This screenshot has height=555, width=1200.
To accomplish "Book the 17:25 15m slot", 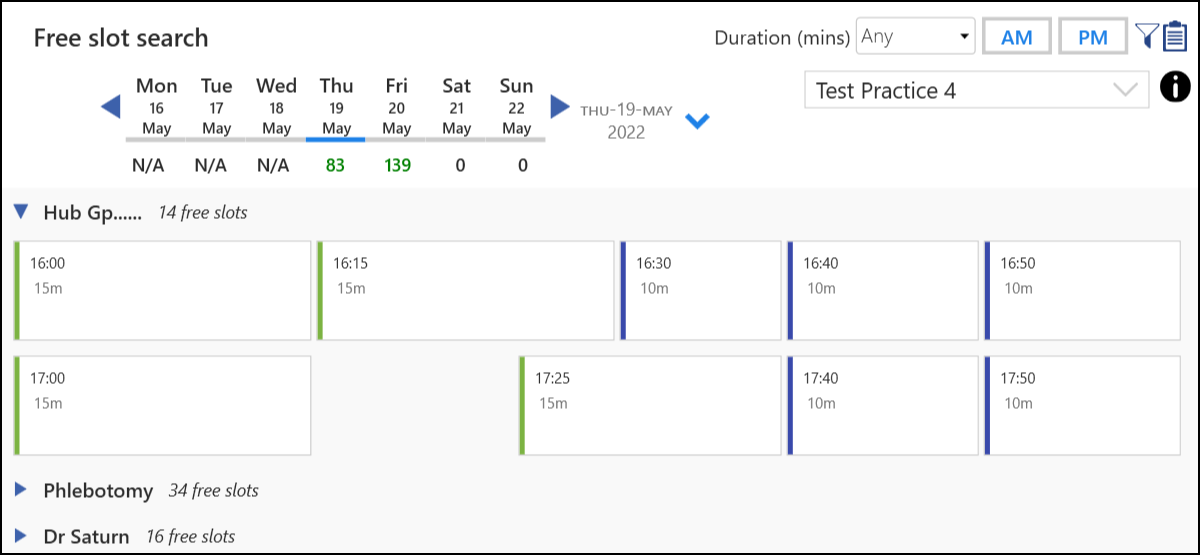I will pos(650,405).
